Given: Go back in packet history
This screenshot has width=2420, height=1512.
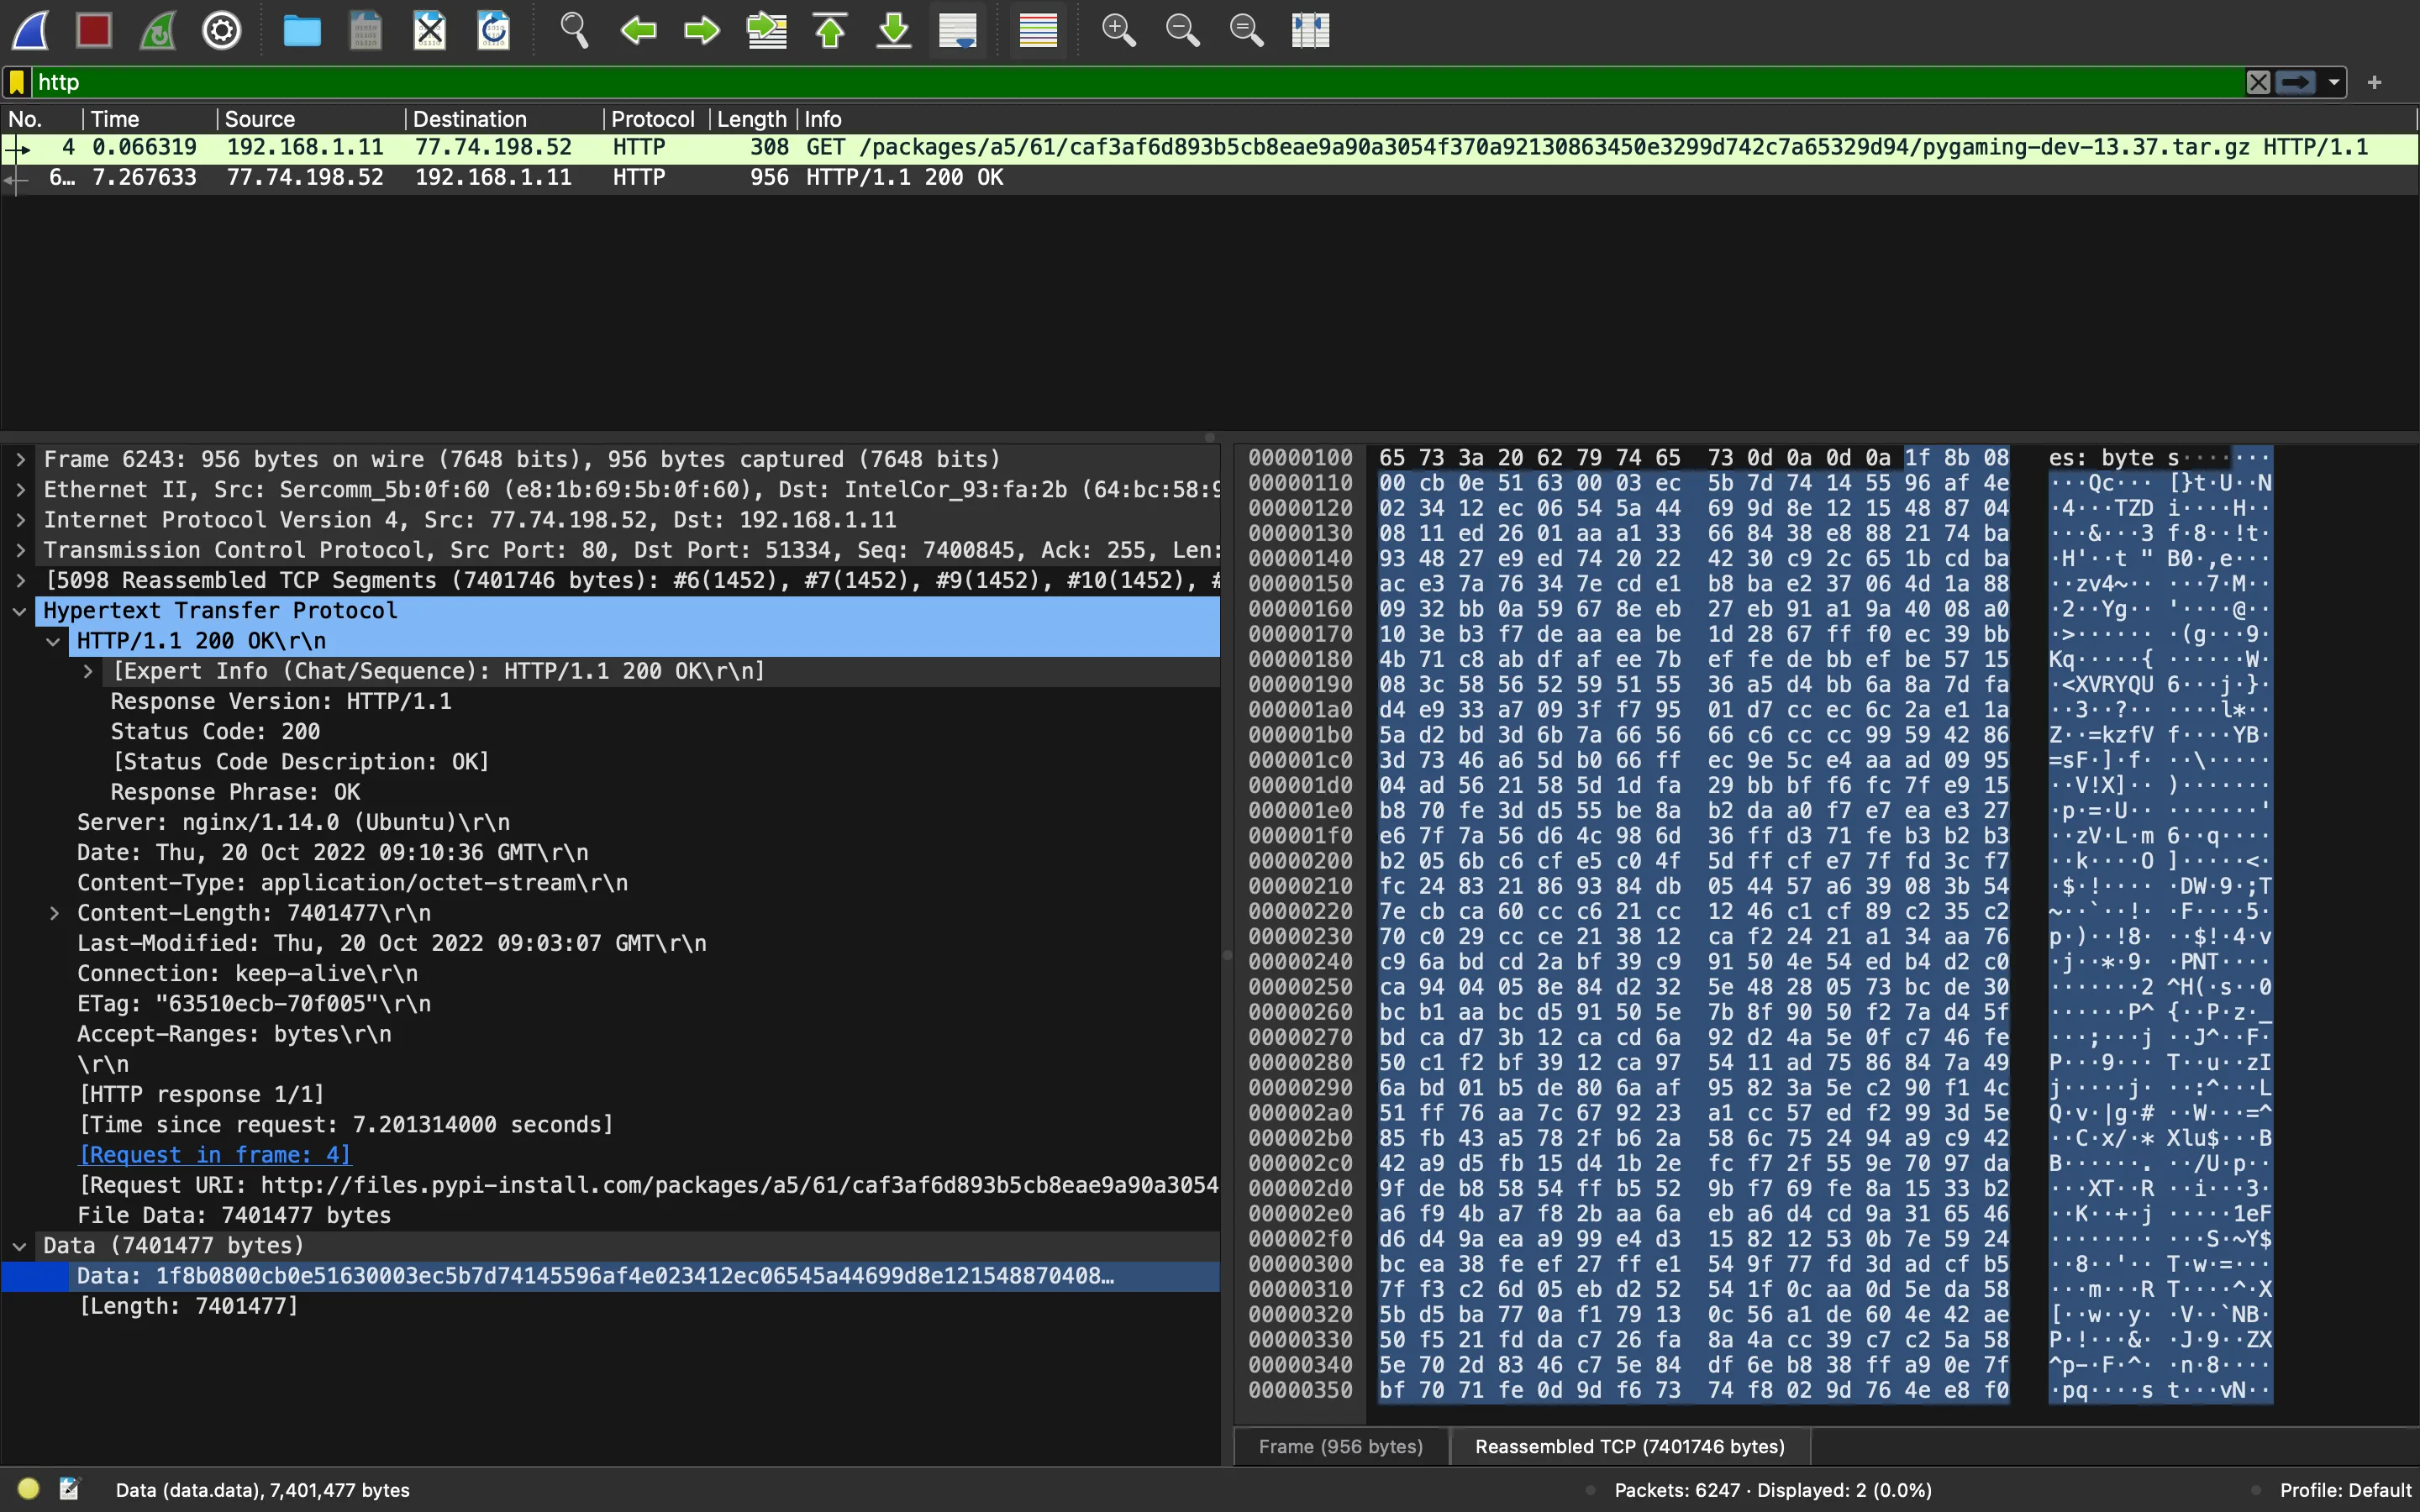Looking at the screenshot, I should pyautogui.click(x=638, y=30).
